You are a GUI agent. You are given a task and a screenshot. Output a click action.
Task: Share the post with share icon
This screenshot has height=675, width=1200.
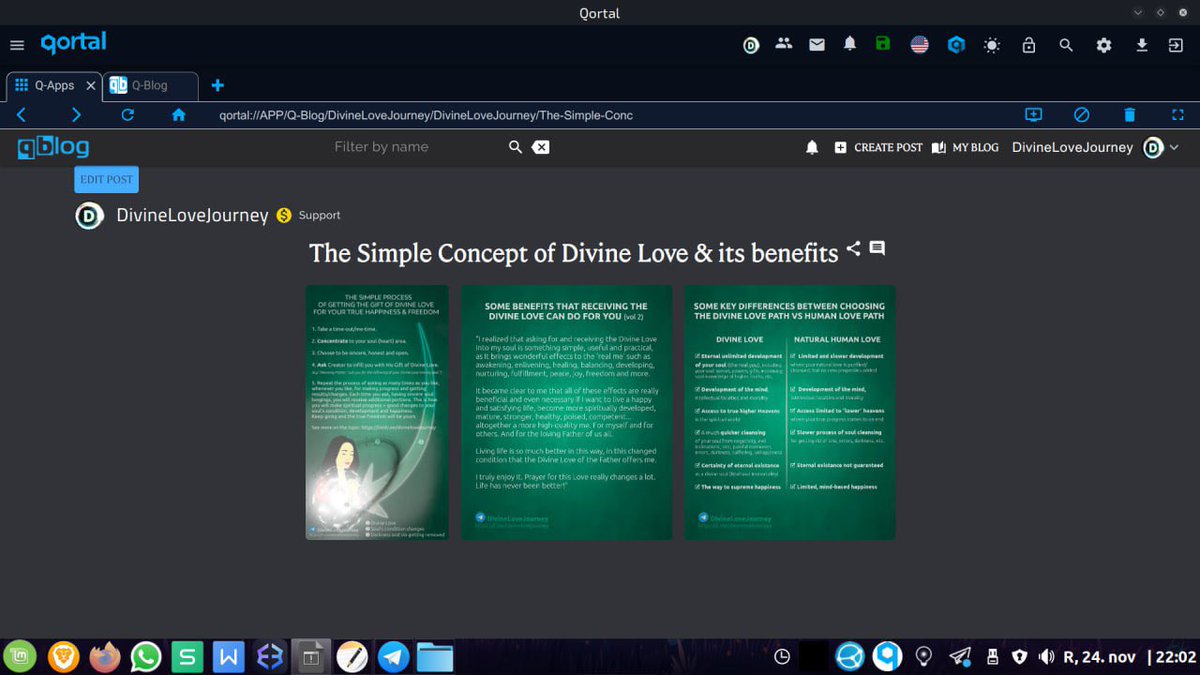point(853,248)
